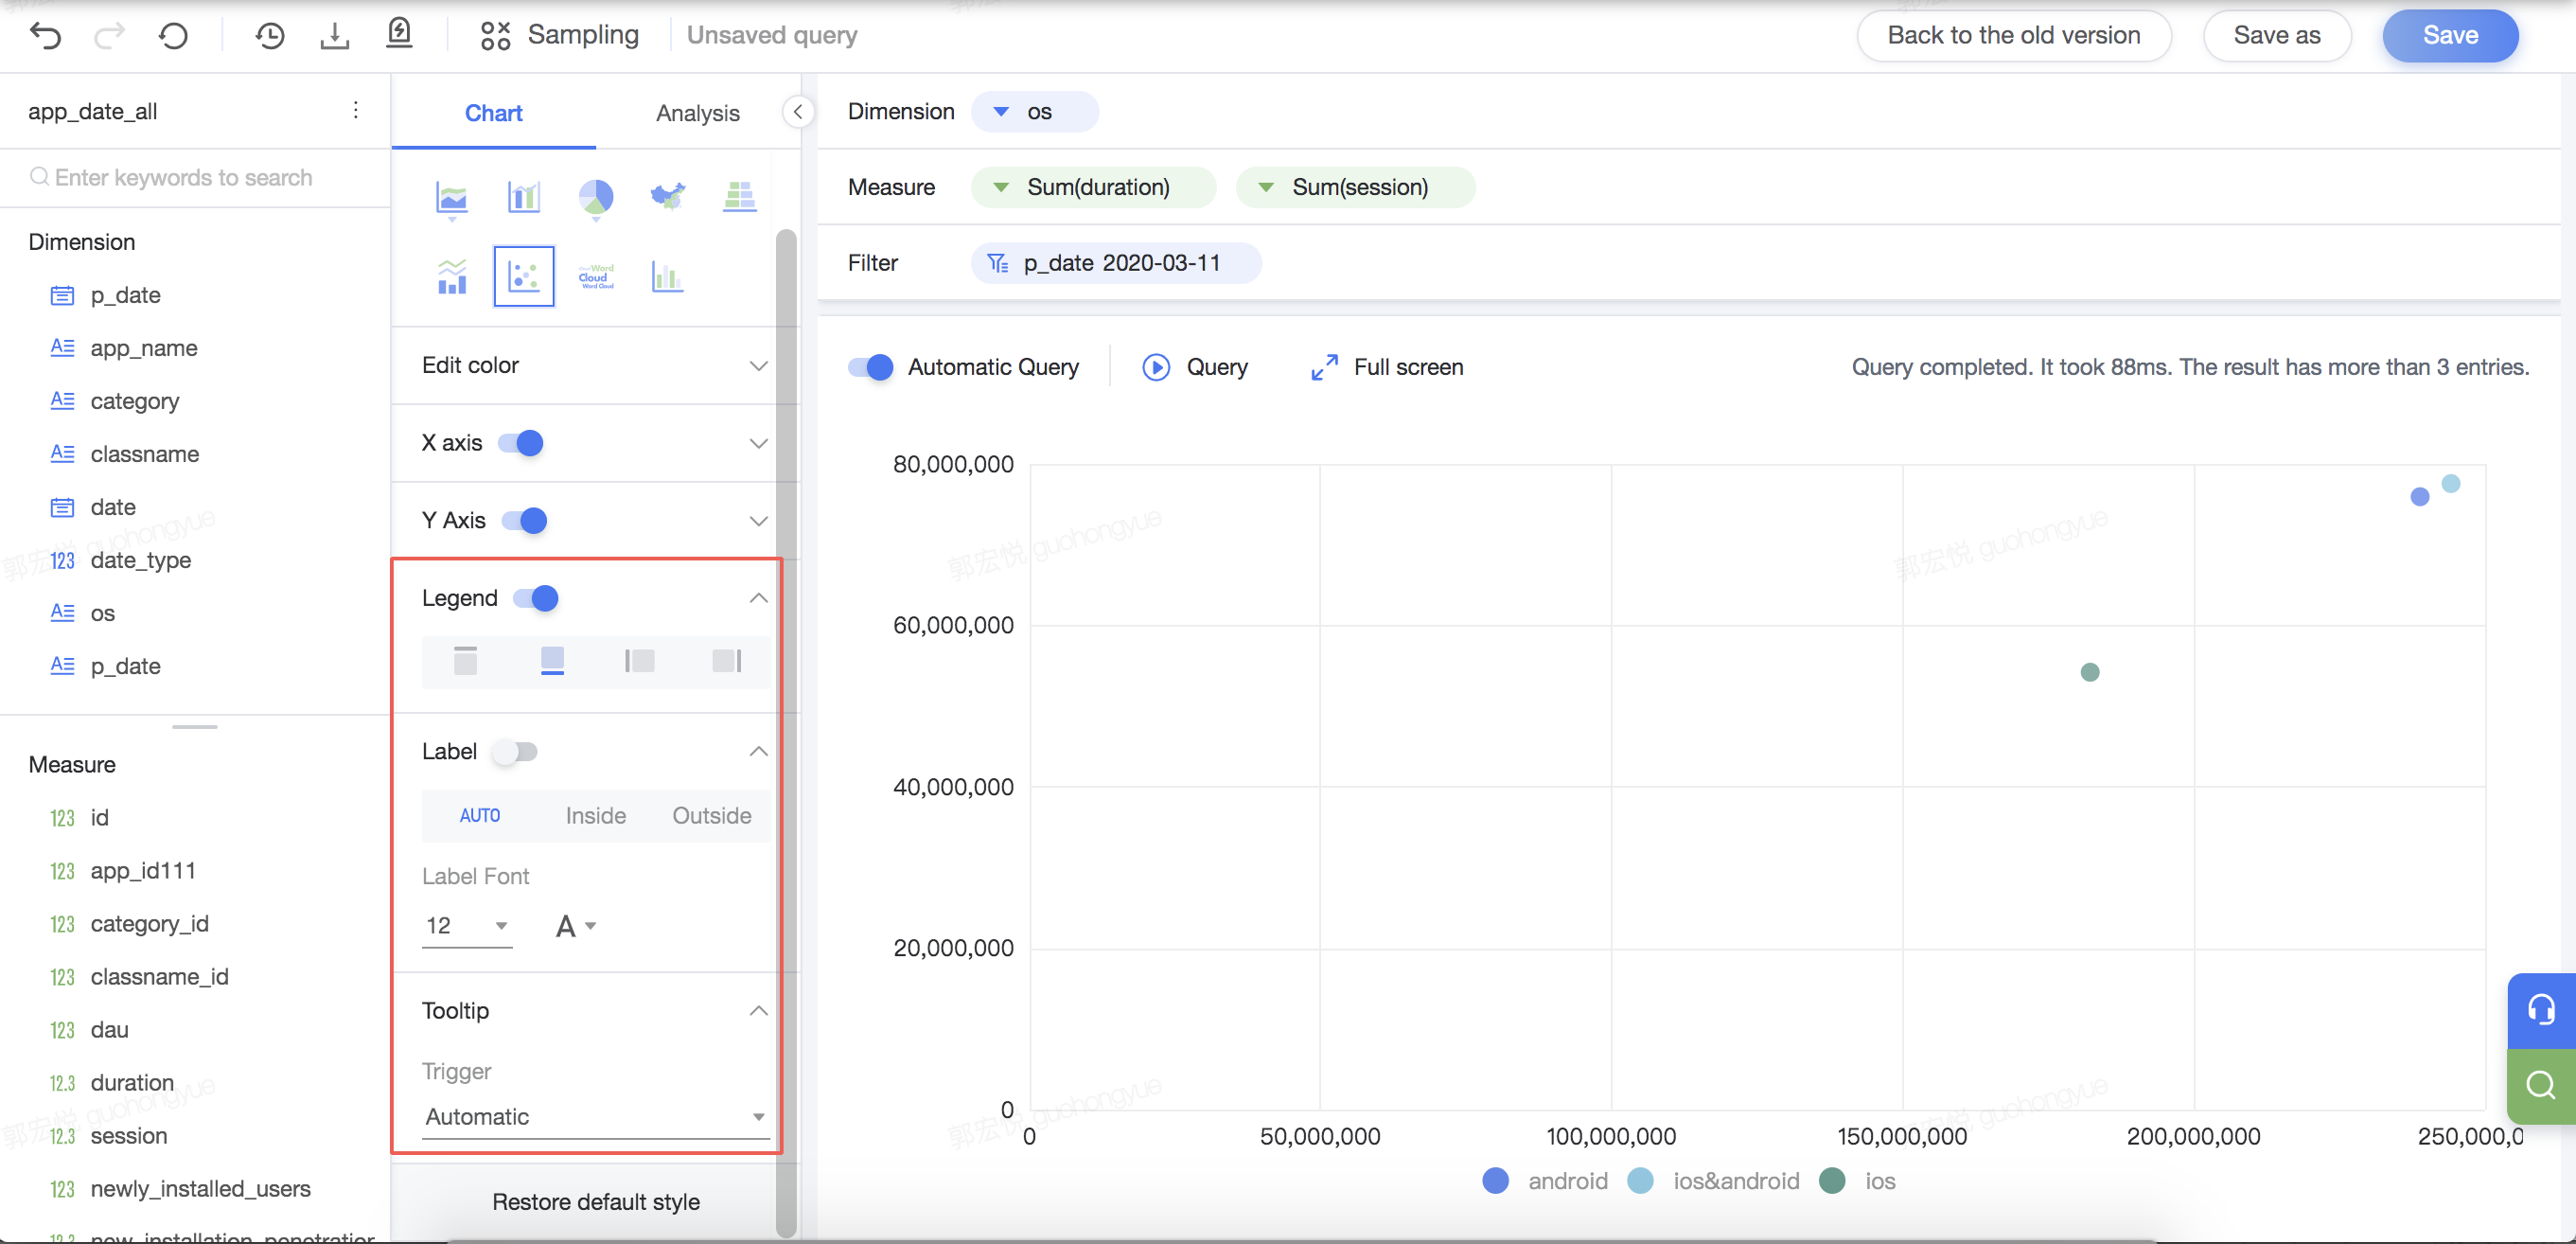This screenshot has width=2576, height=1244.
Task: Click the Full screen expand icon
Action: pyautogui.click(x=1324, y=367)
